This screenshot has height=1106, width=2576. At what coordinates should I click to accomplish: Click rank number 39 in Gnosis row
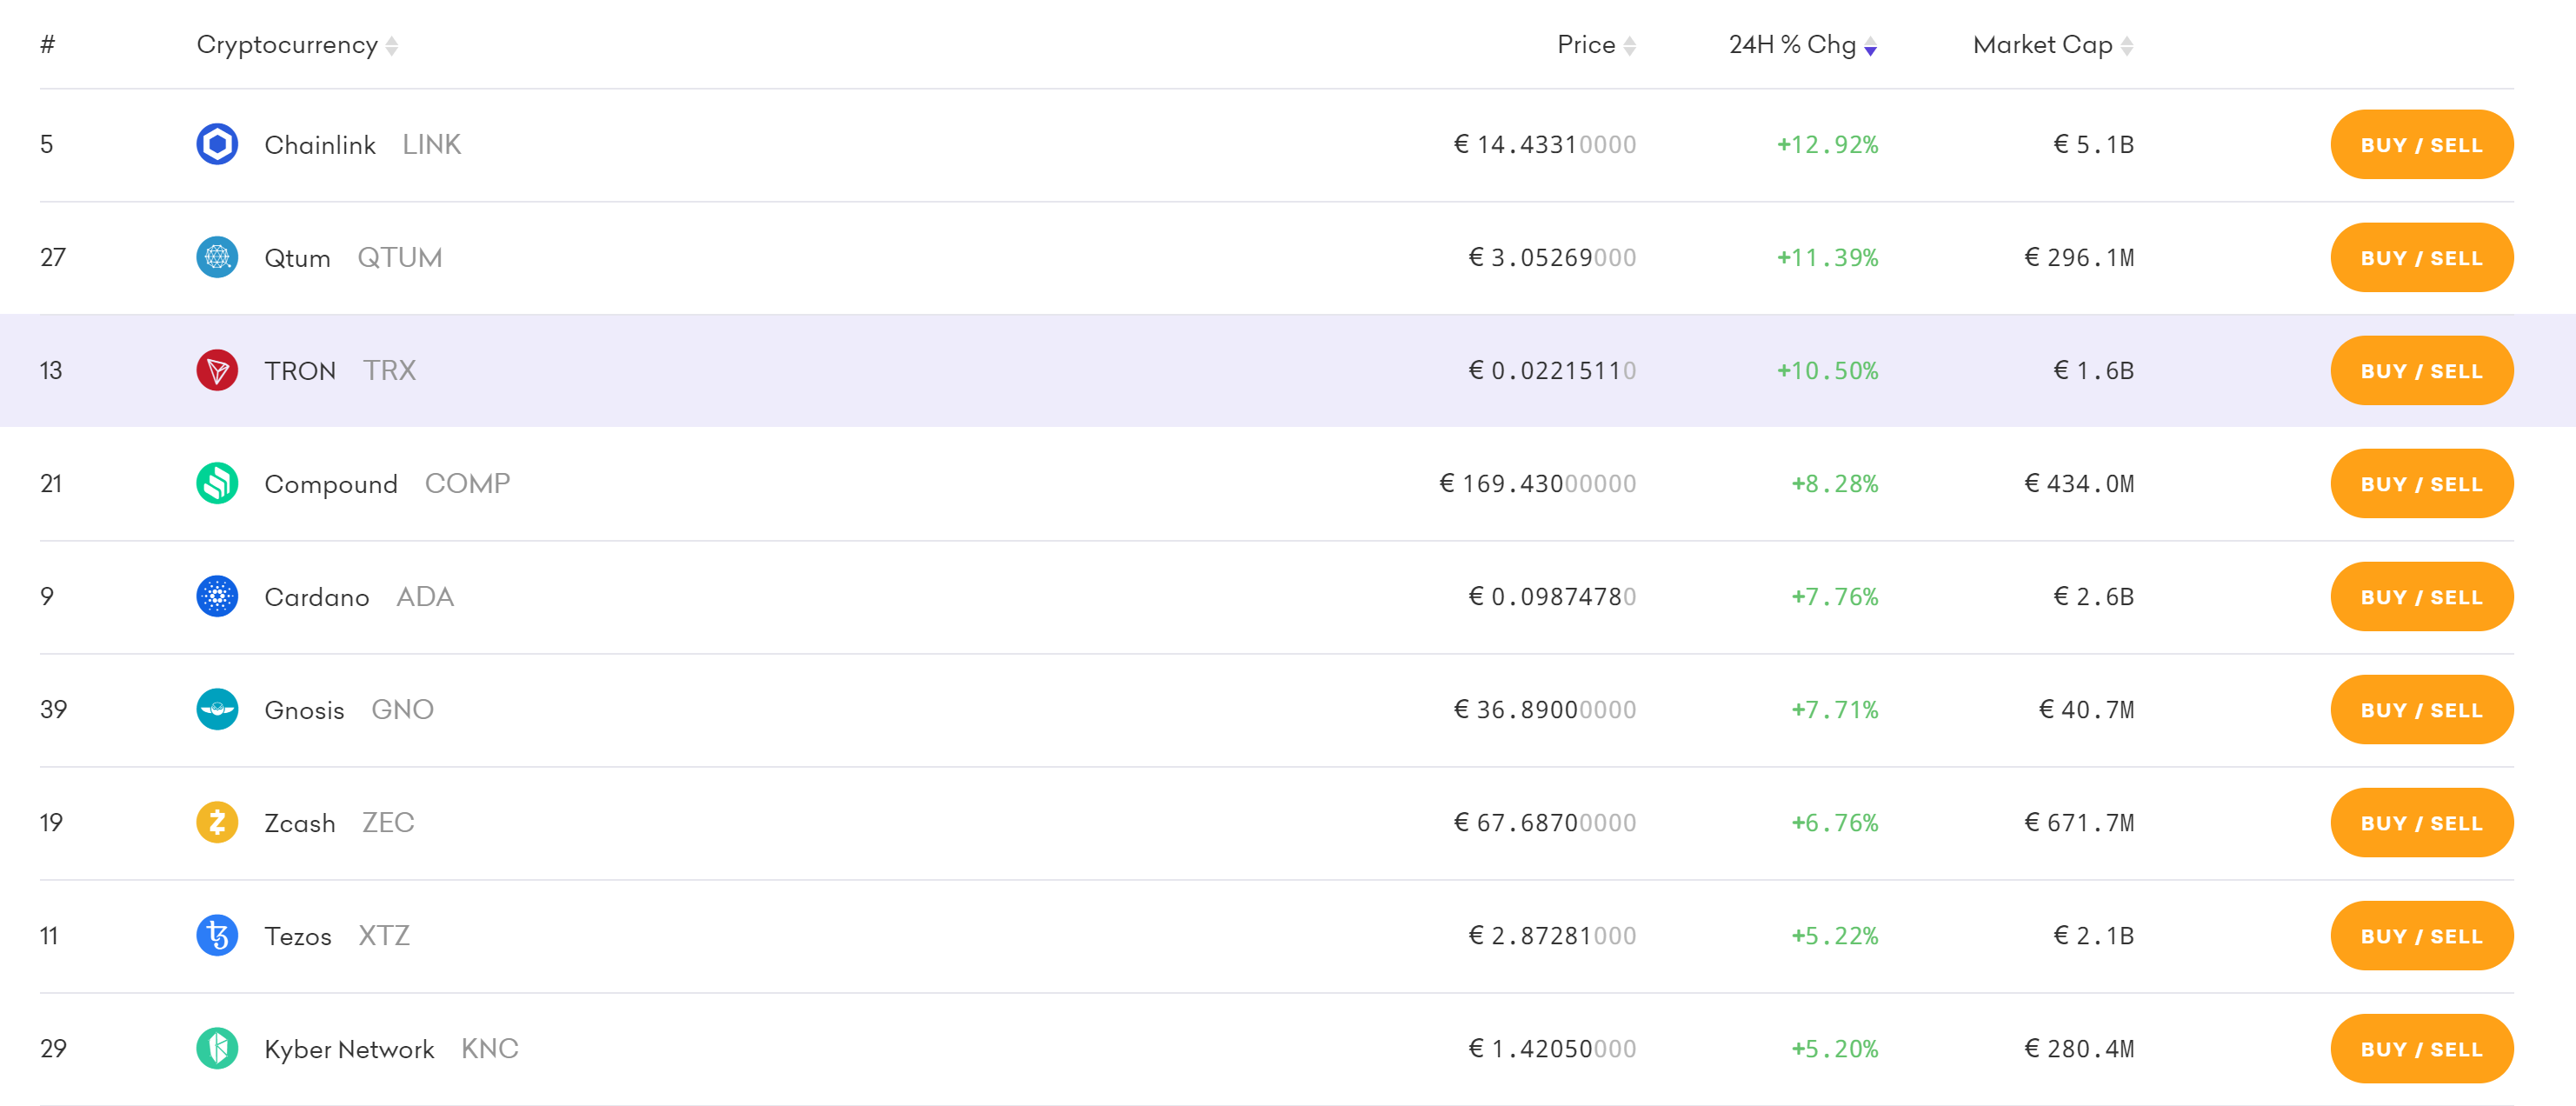click(53, 710)
